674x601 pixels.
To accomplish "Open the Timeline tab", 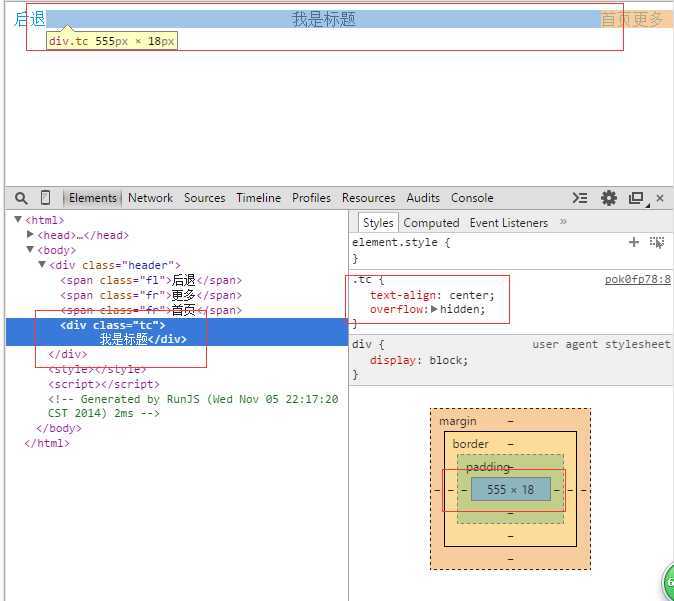I will click(x=258, y=198).
